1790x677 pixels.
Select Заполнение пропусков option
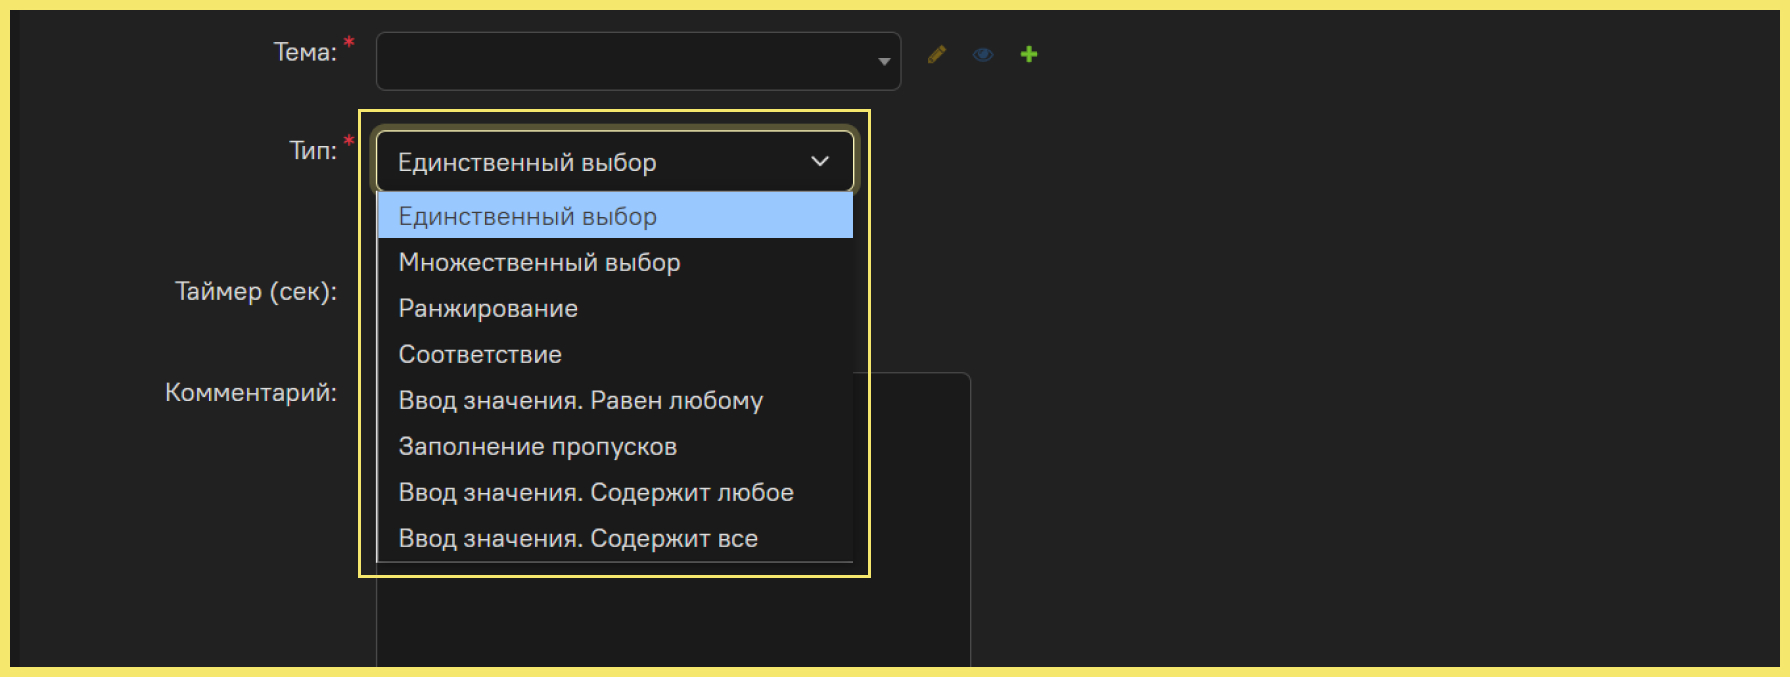(x=615, y=446)
